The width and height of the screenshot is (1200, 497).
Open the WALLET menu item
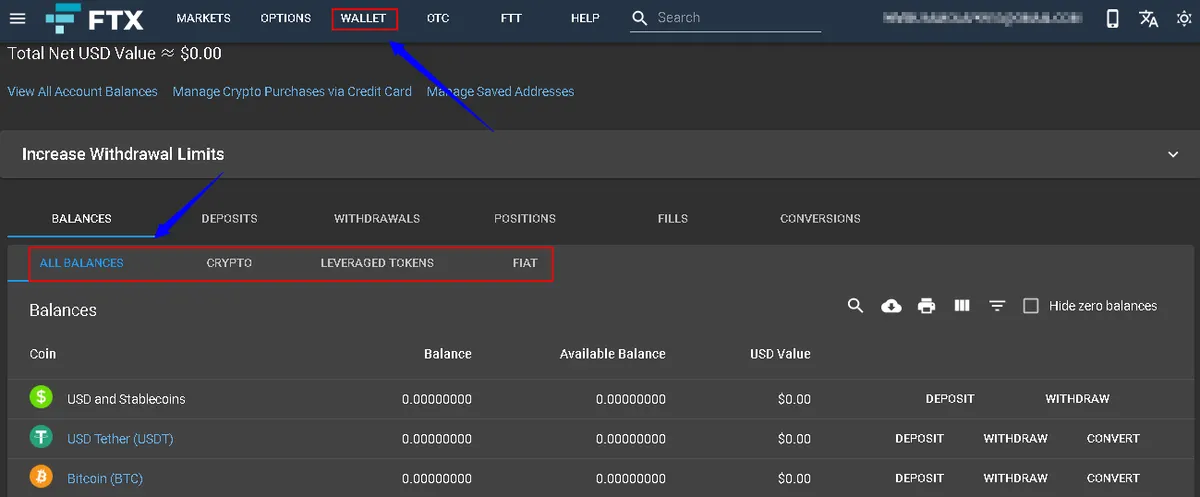pyautogui.click(x=363, y=18)
